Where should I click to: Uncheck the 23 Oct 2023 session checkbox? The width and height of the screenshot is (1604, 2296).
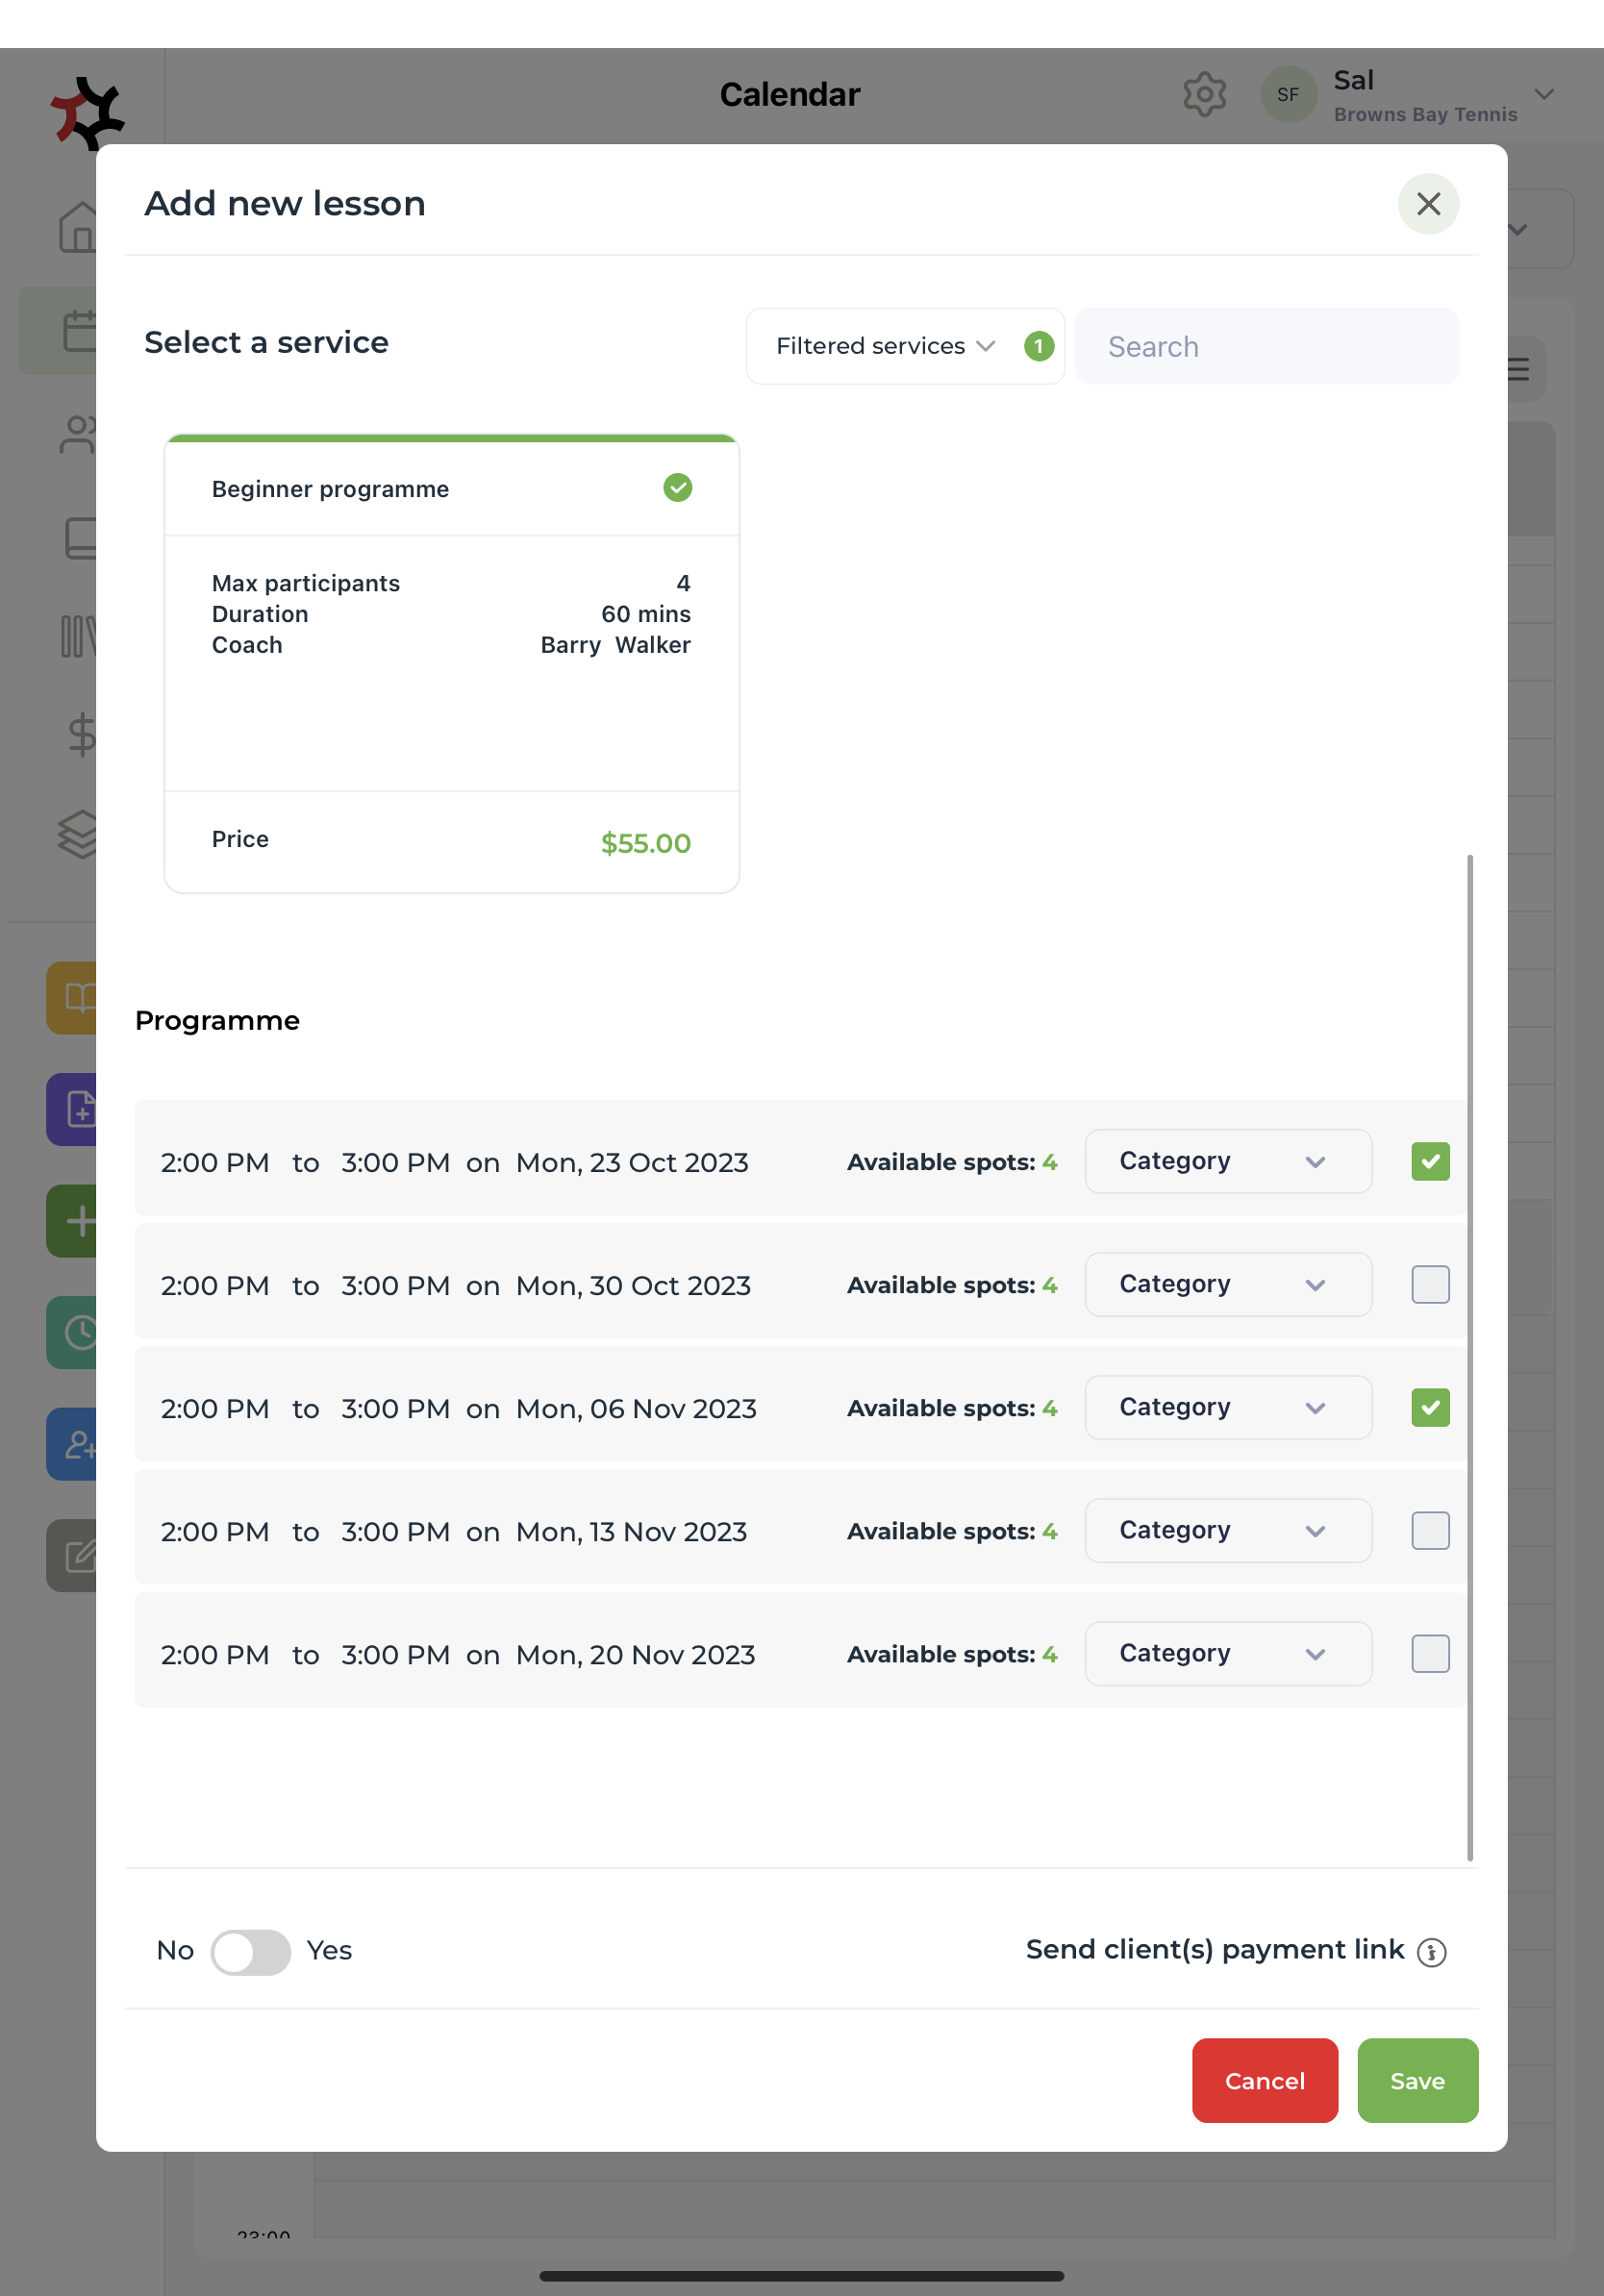click(x=1429, y=1161)
